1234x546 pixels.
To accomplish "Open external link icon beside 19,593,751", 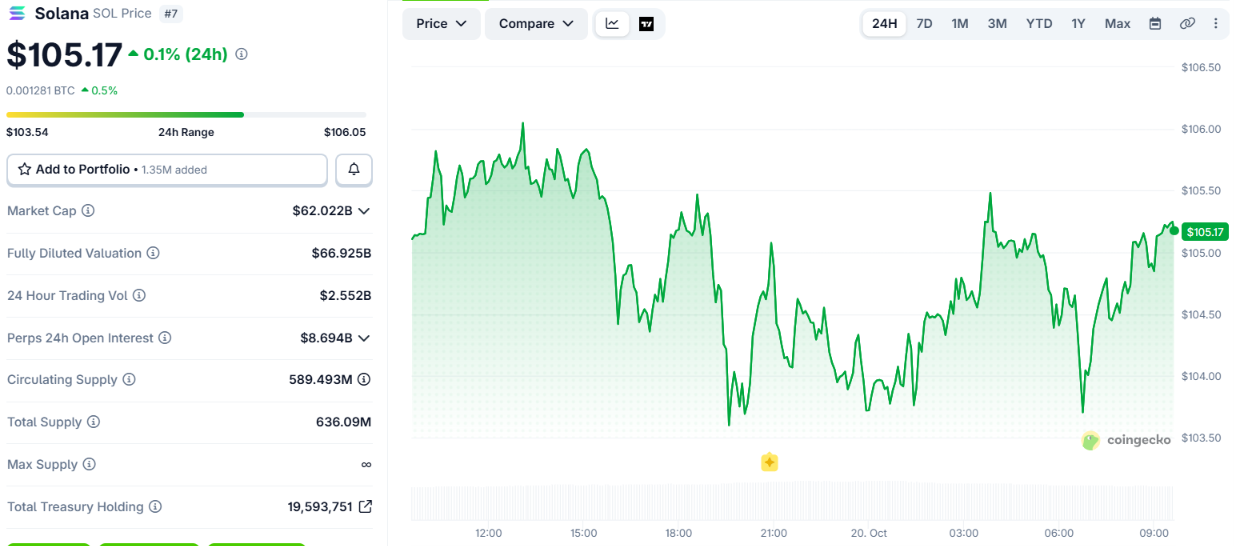I will pyautogui.click(x=365, y=507).
